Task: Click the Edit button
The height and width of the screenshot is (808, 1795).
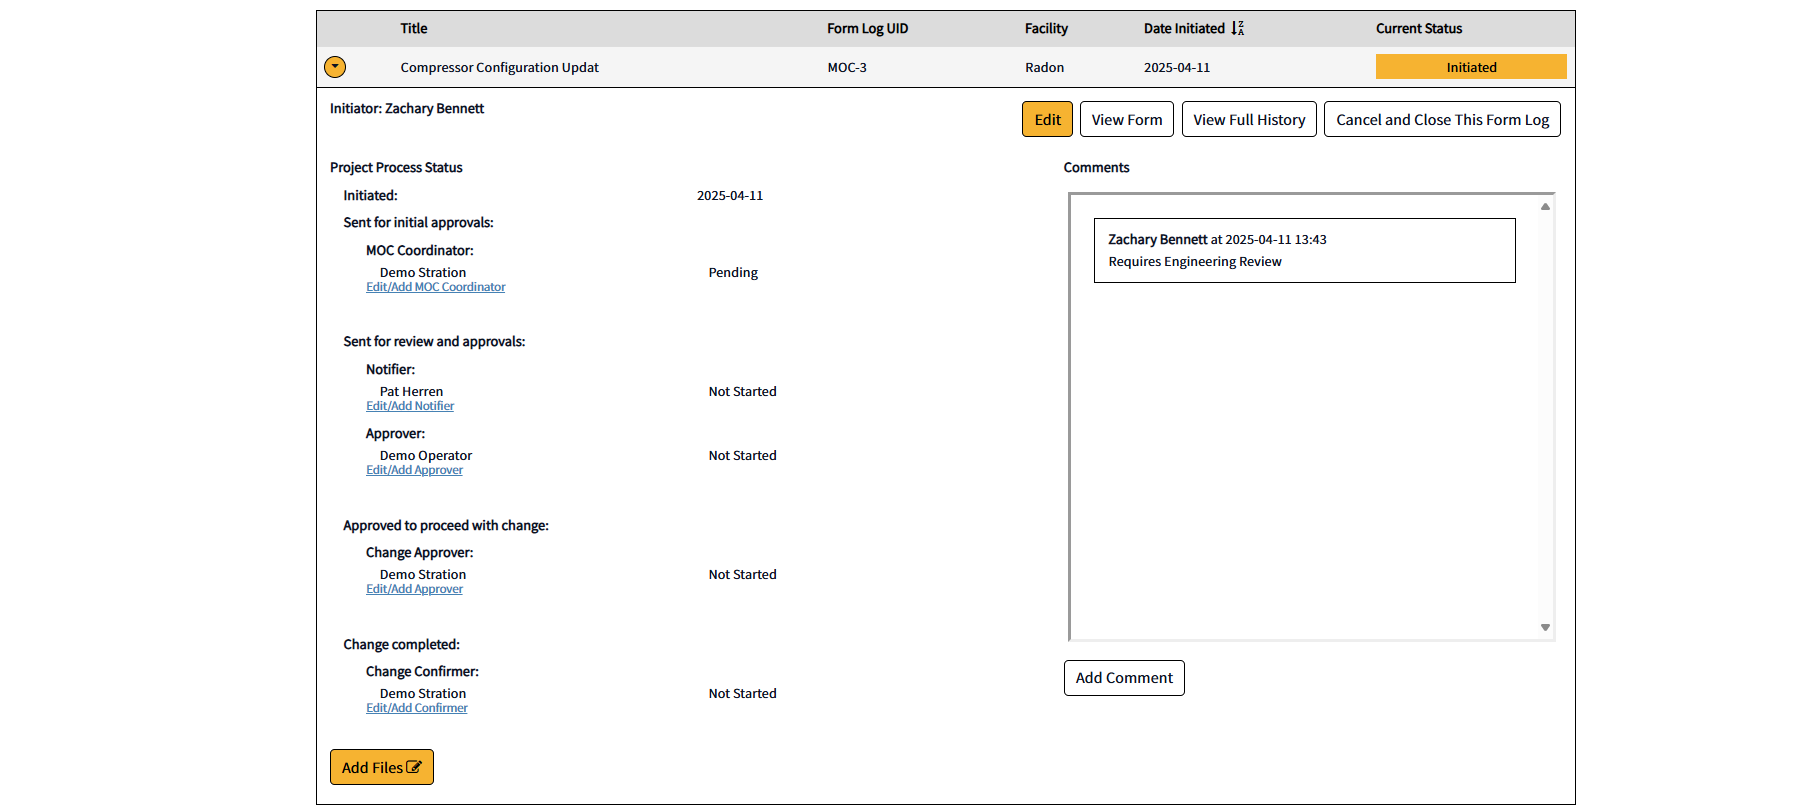Action: pos(1047,119)
